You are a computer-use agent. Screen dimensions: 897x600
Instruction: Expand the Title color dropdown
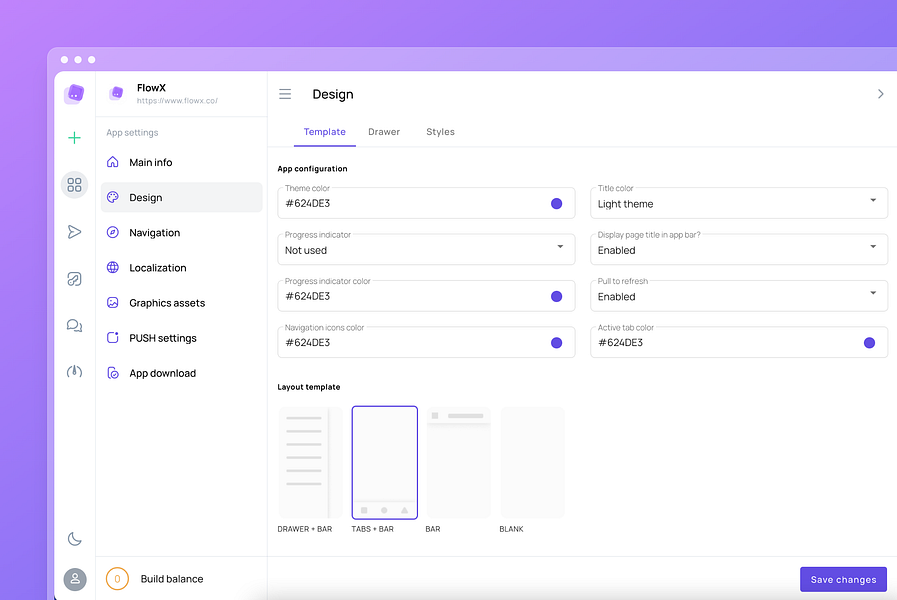(739, 203)
